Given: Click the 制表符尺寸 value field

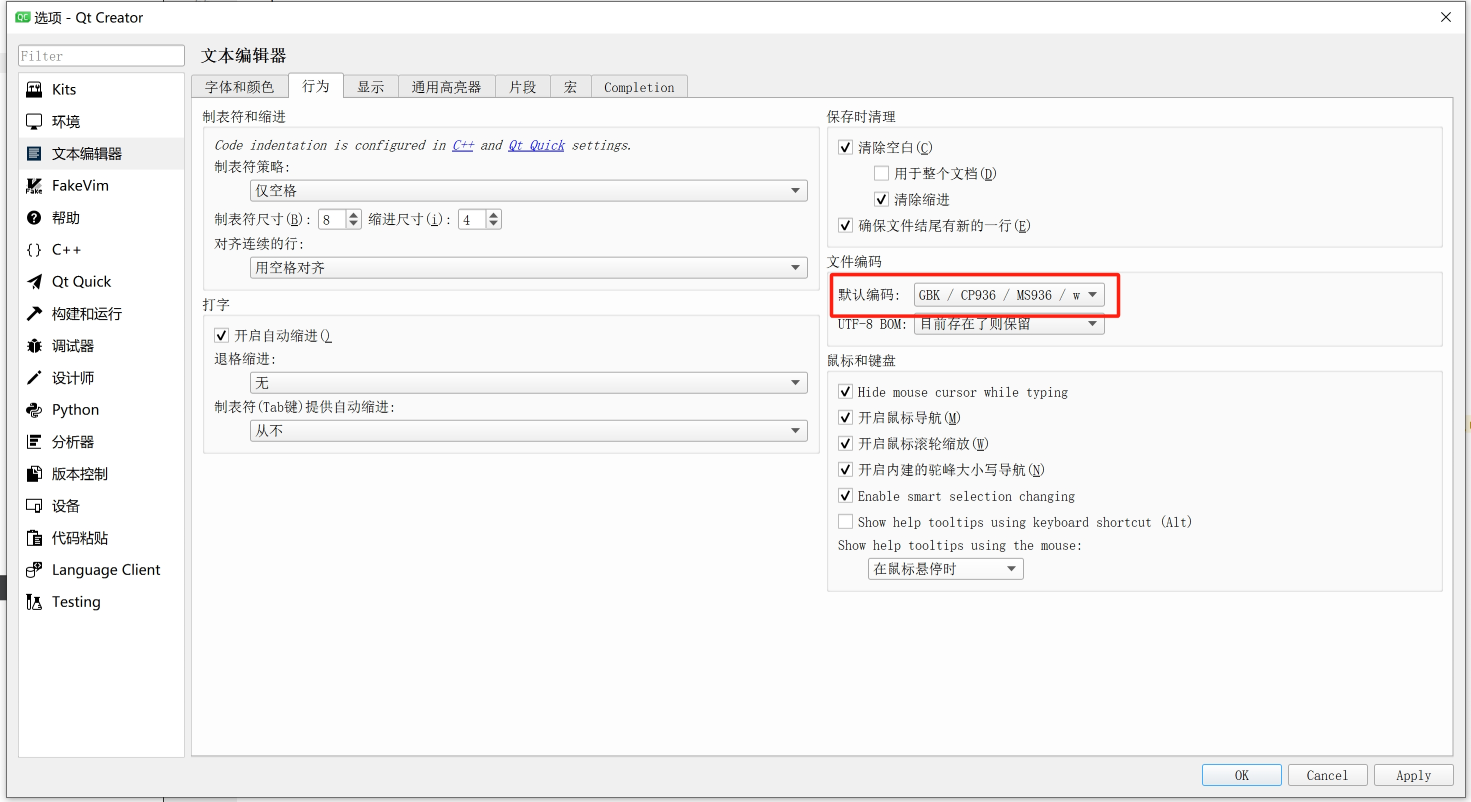Looking at the screenshot, I should pos(332,219).
